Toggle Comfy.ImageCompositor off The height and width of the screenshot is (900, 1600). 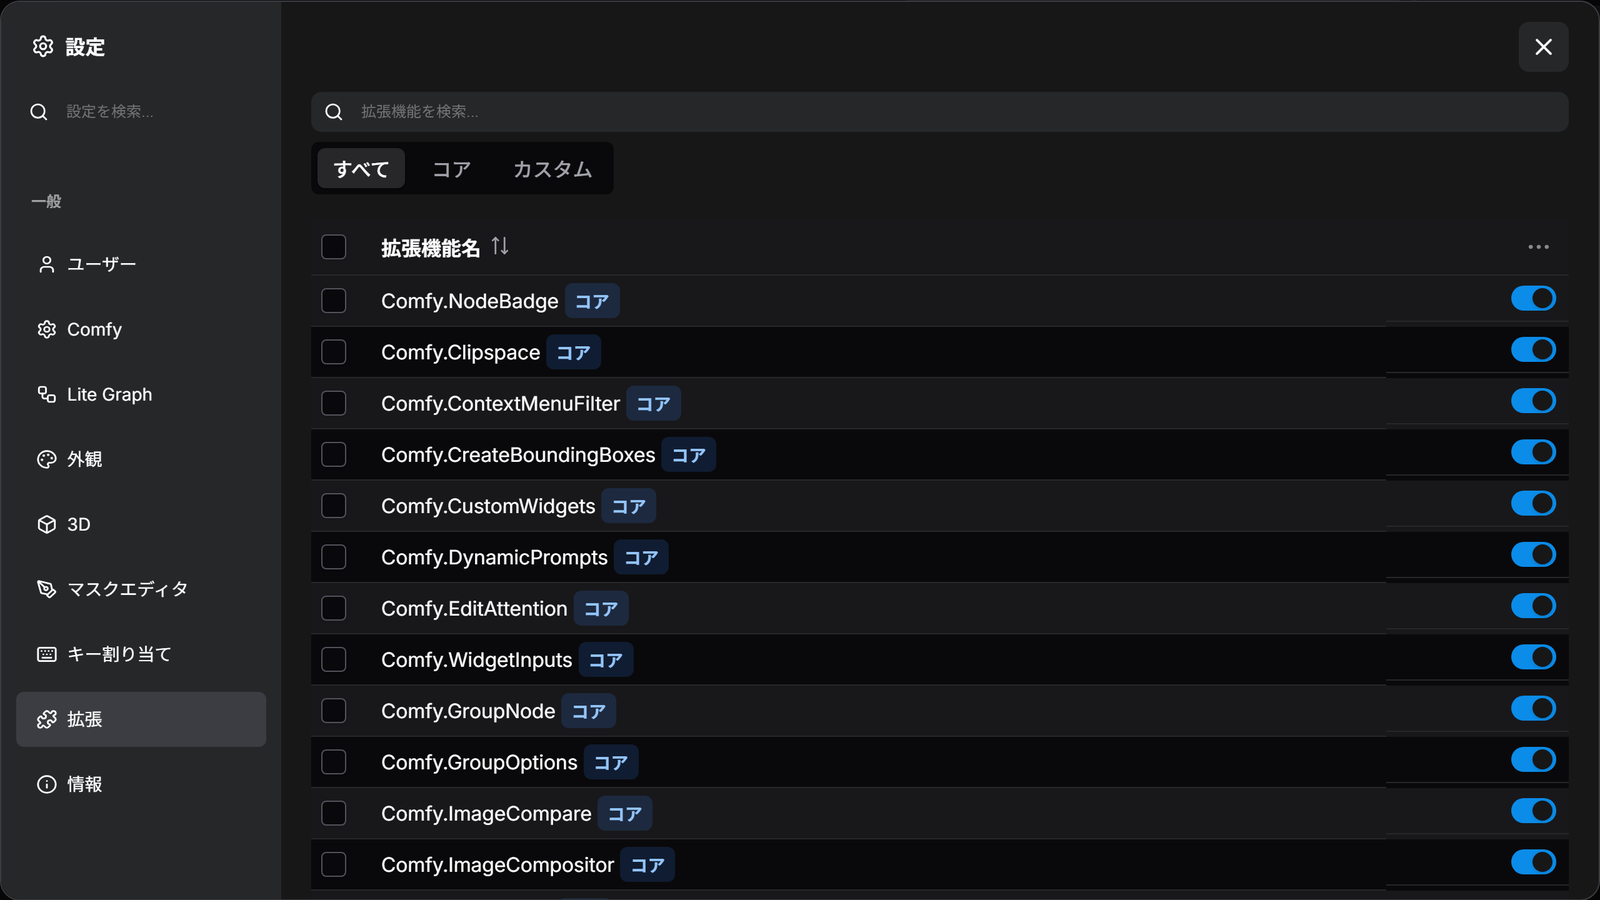tap(1533, 862)
